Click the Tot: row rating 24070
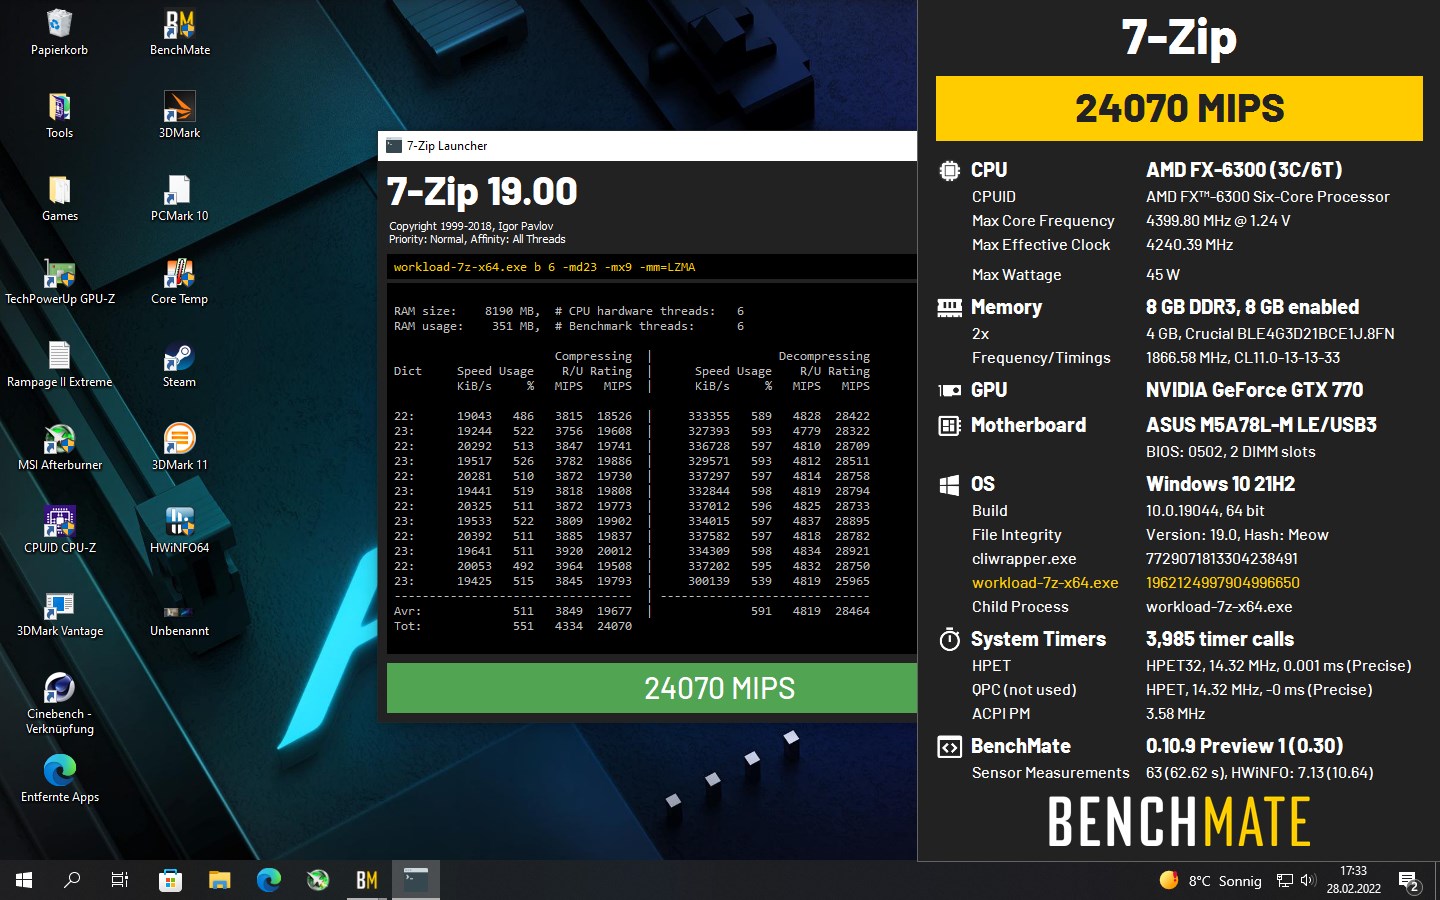The width and height of the screenshot is (1440, 900). tap(614, 626)
